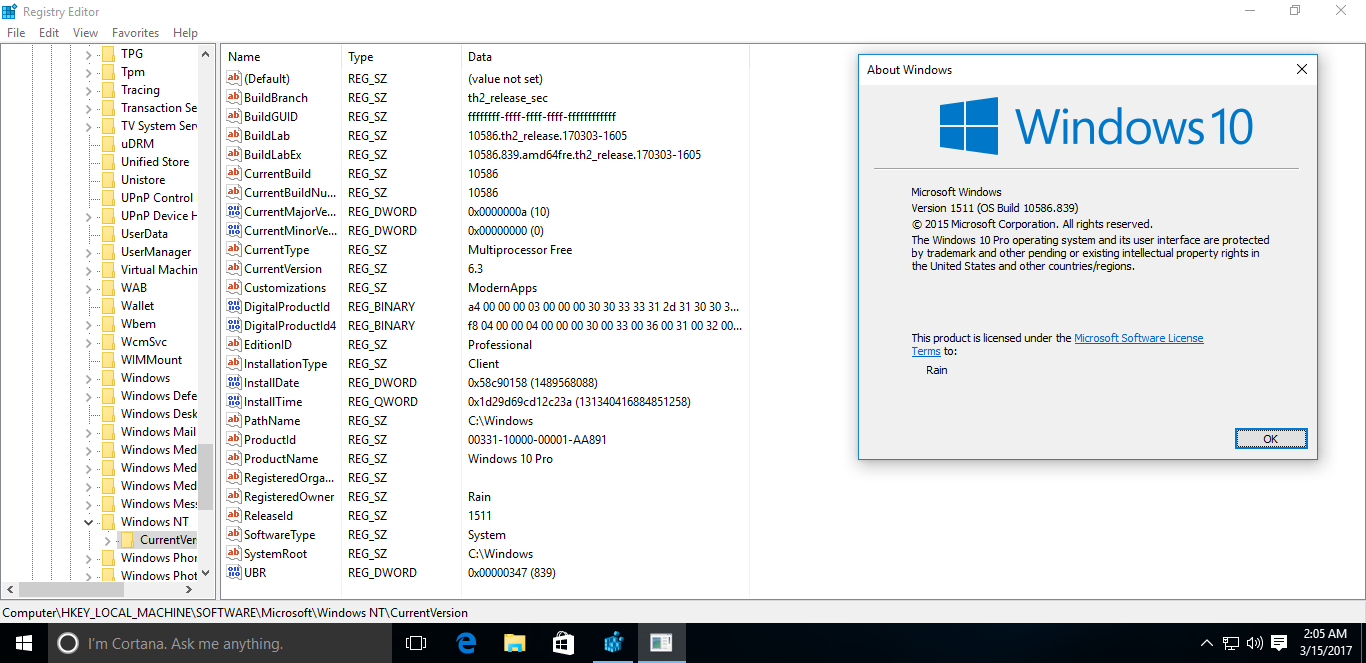Image resolution: width=1366 pixels, height=663 pixels.
Task: Click the InstallTime QWORD value icon
Action: (234, 402)
